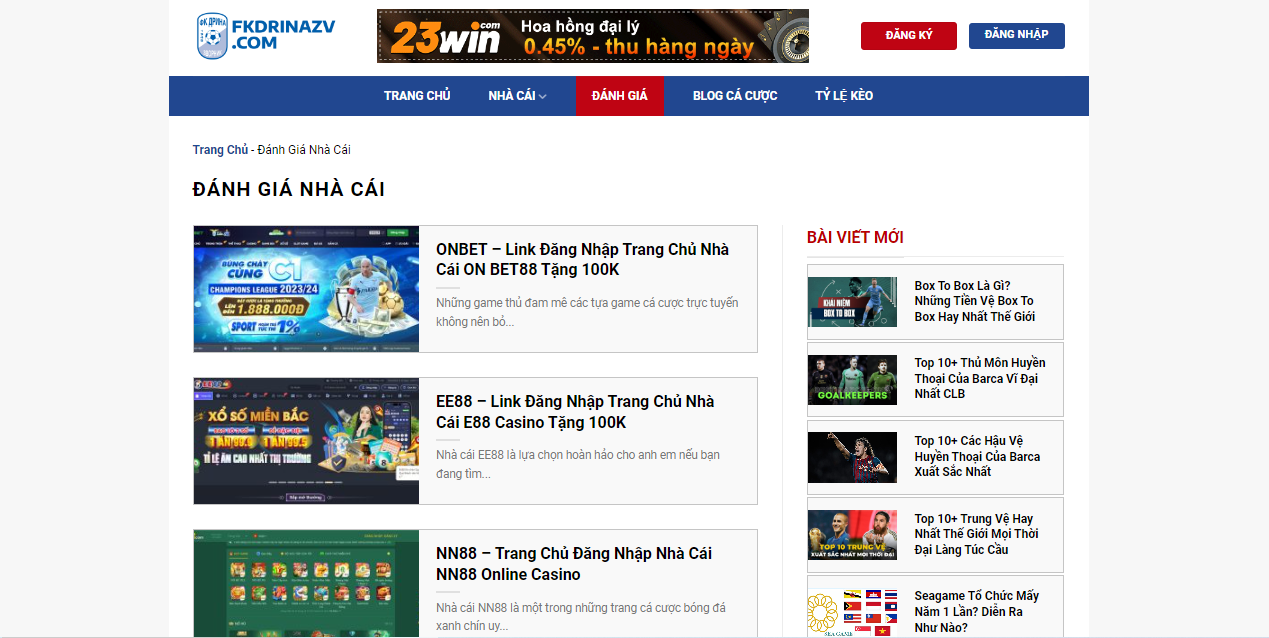
Task: Click NN88 excerpt 'Nhà cái NN88 là một trong'
Action: coord(581,616)
